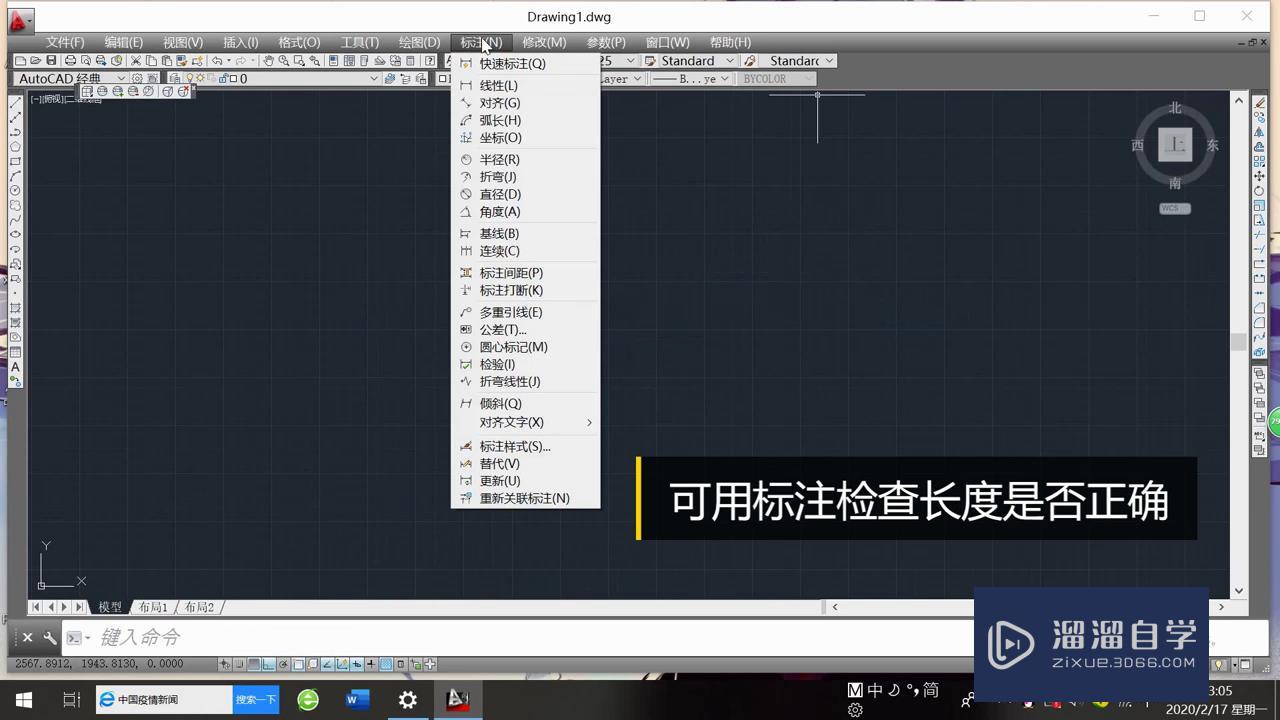Open Microsoft Word from the taskbar
The image size is (1280, 720).
[357, 700]
